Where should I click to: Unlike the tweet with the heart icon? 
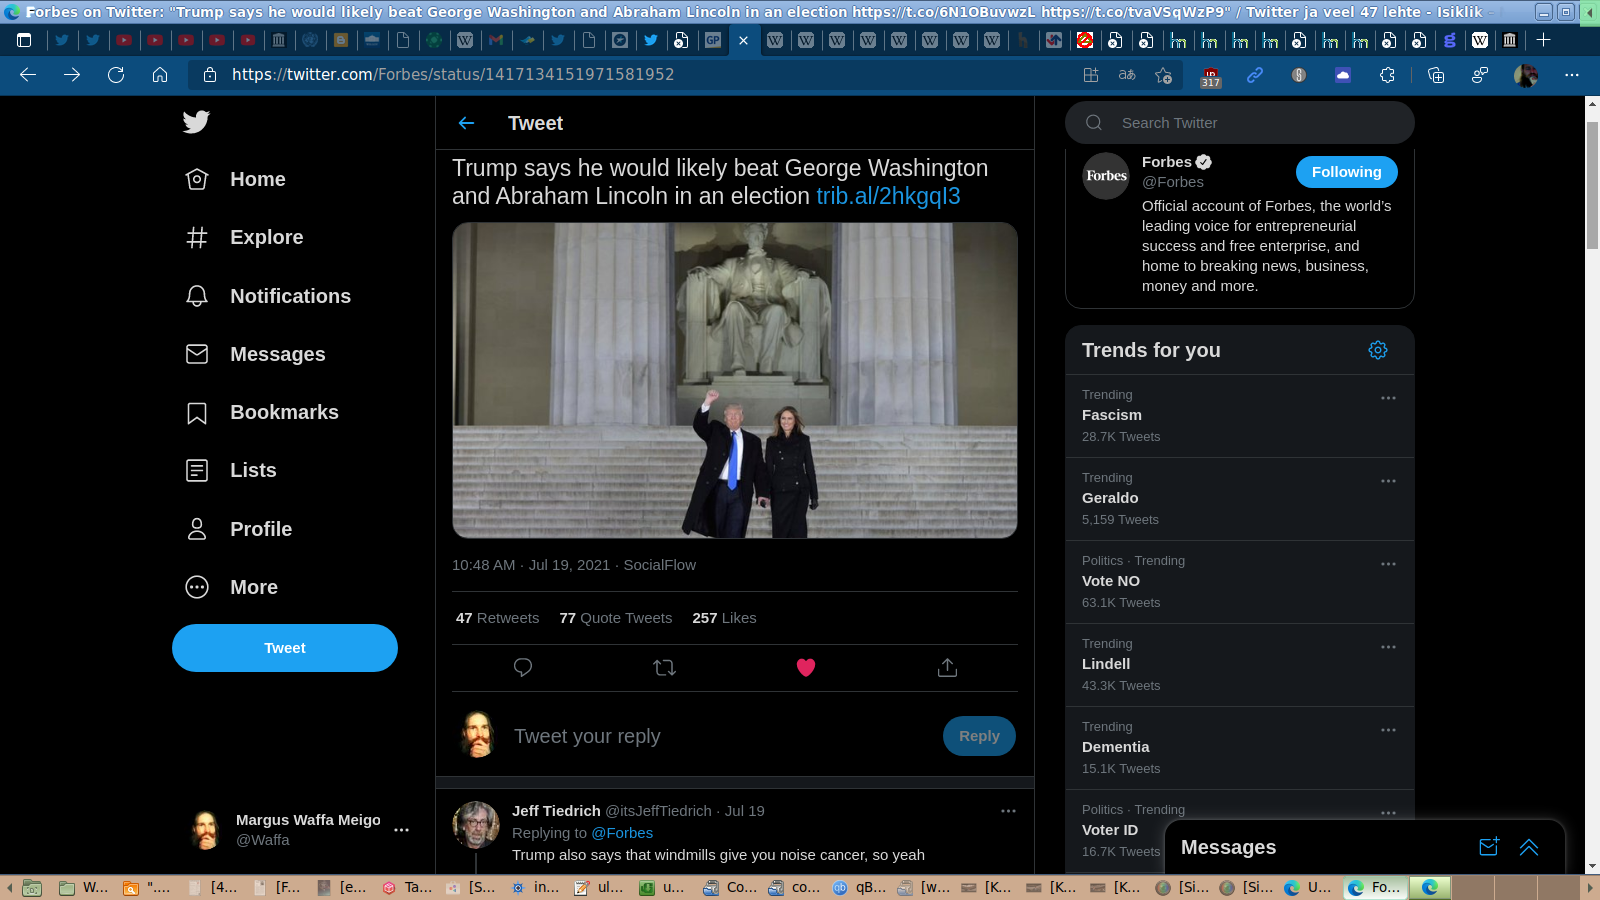[x=806, y=667]
